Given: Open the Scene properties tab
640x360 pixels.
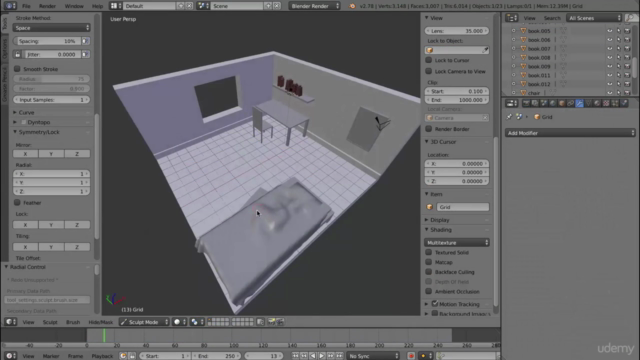Looking at the screenshot, I should pyautogui.click(x=544, y=103).
